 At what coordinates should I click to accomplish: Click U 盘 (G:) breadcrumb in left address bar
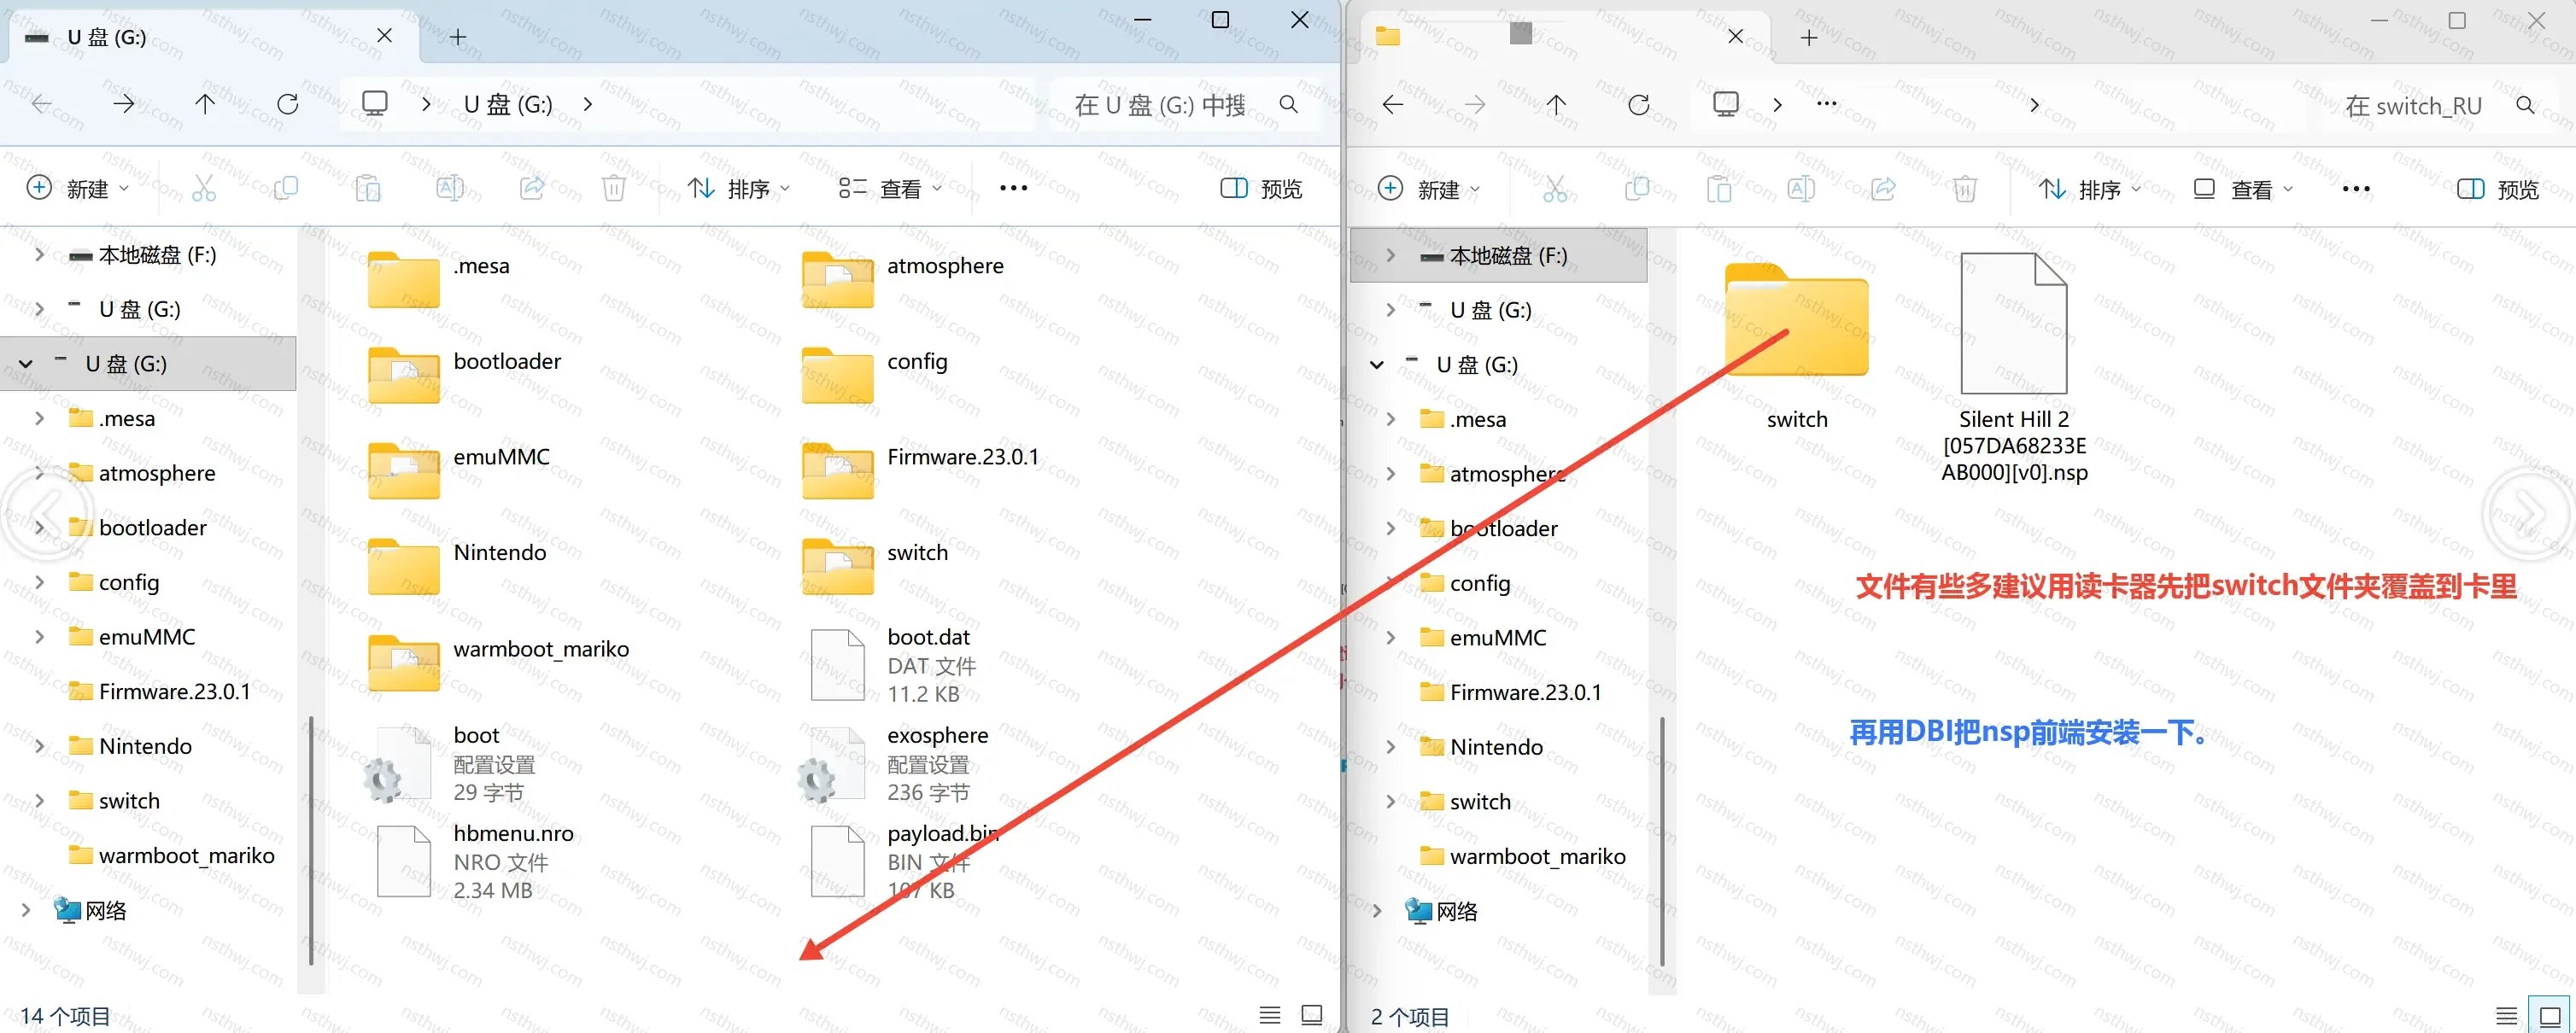[508, 104]
